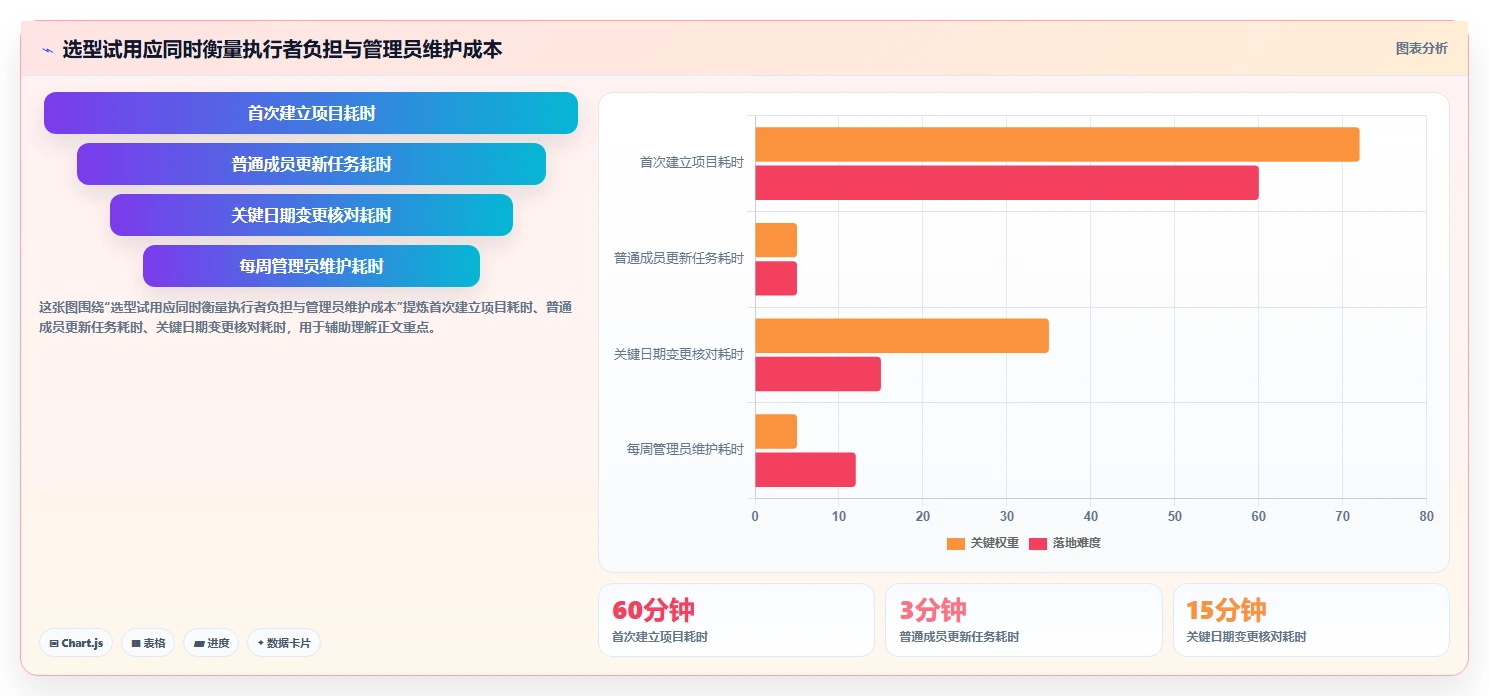1489x696 pixels.
Task: Click the header title 选型试用应同时衡量执行者负担与管理员维护成本
Action: click(x=282, y=49)
